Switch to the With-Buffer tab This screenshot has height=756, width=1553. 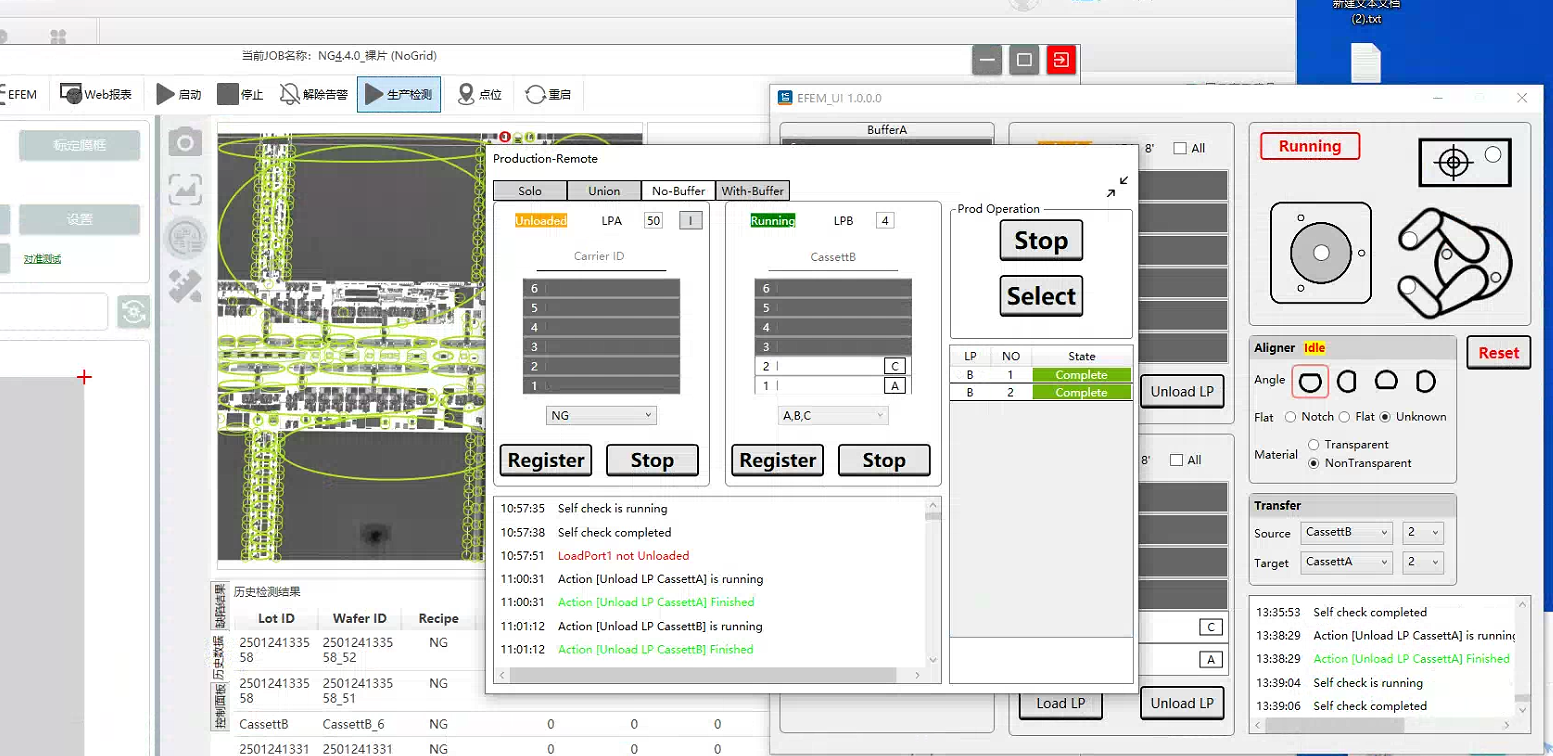click(753, 191)
